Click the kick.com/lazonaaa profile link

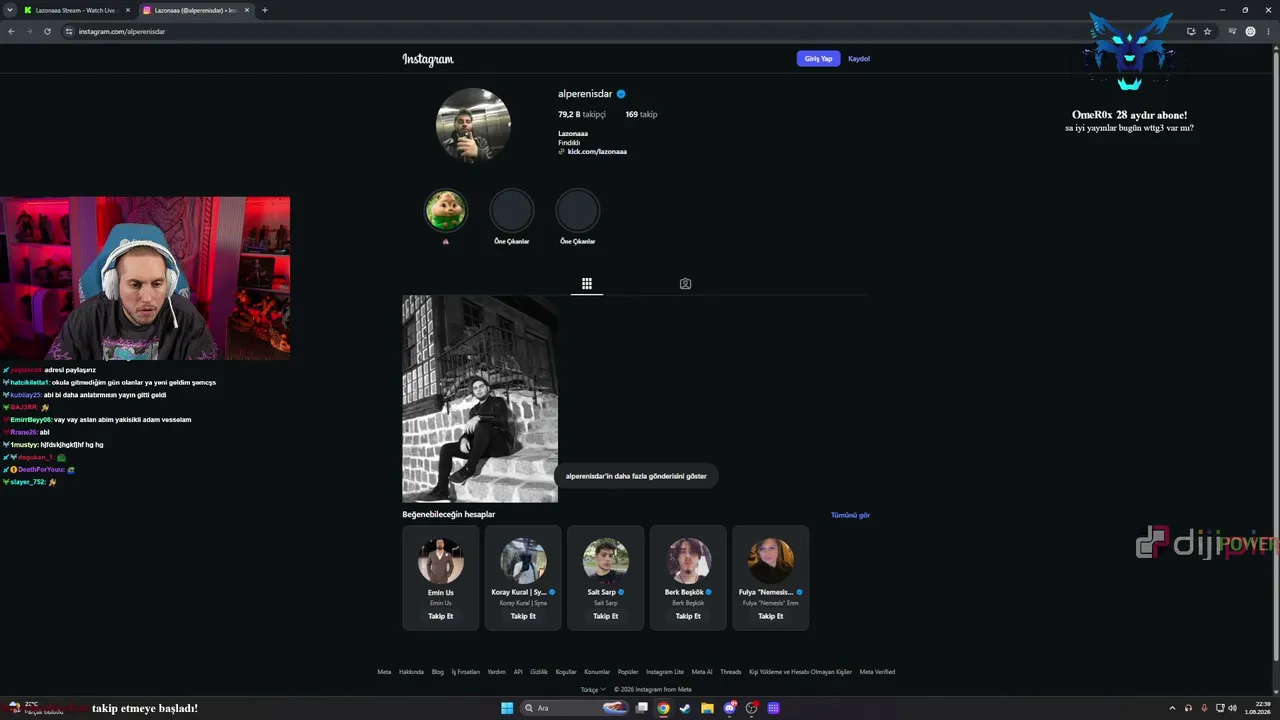click(597, 151)
